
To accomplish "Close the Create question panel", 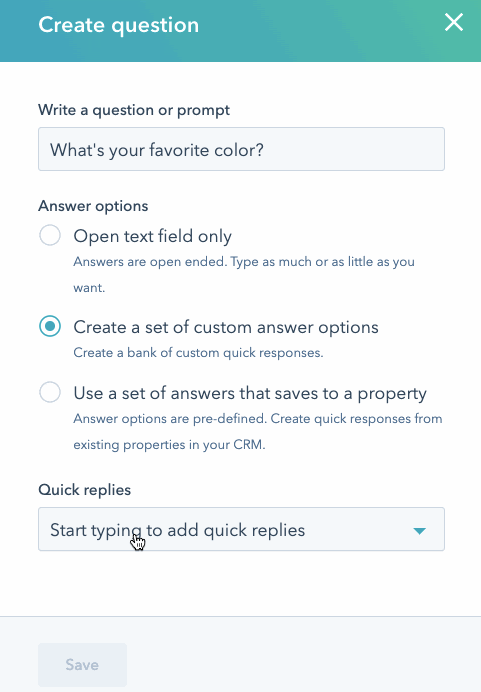I will [x=454, y=22].
